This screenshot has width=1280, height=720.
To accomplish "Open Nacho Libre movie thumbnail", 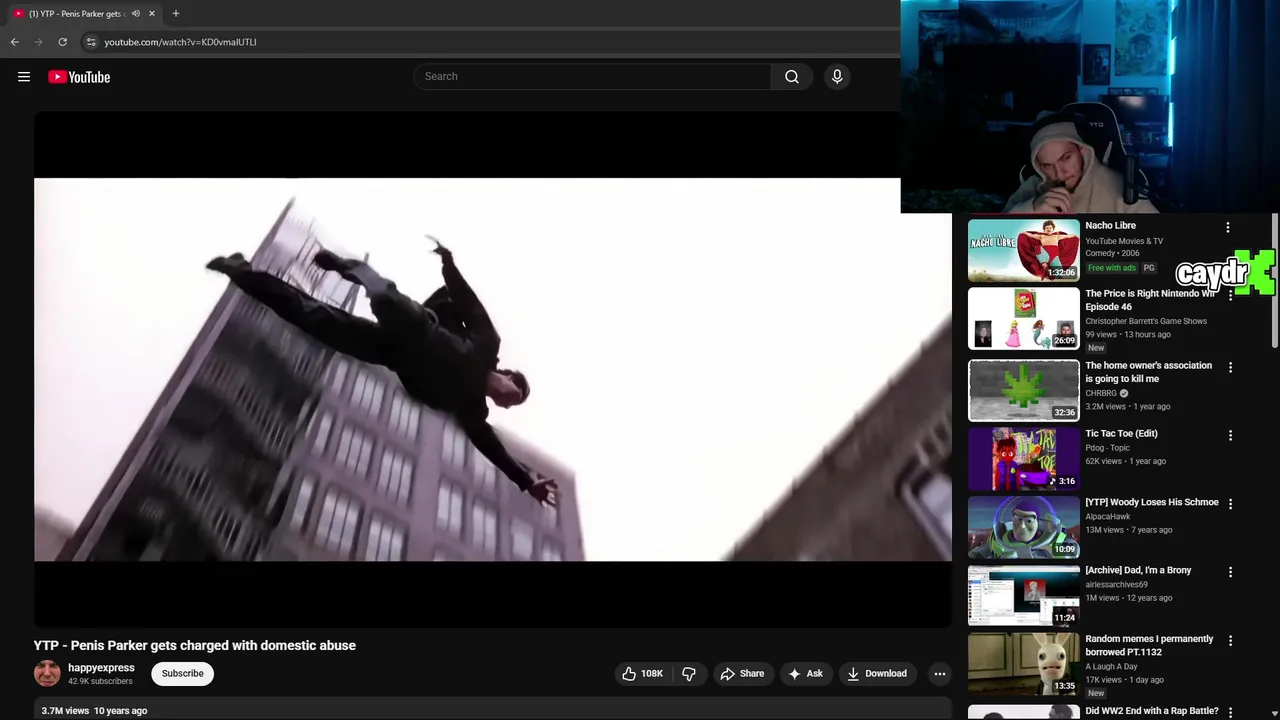I will 1024,250.
